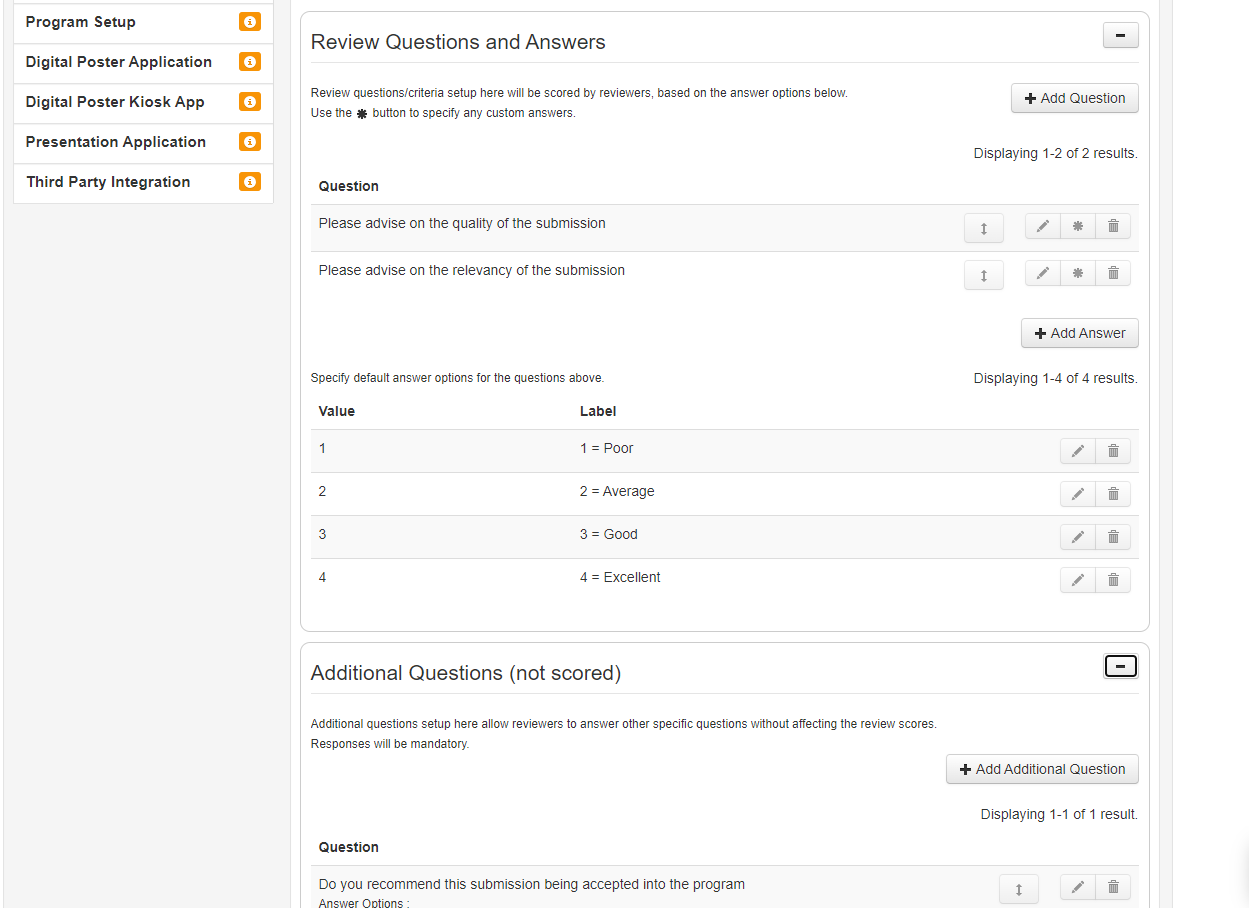Edit the '1 = Poor' answer
This screenshot has height=908, width=1249.
(1078, 451)
